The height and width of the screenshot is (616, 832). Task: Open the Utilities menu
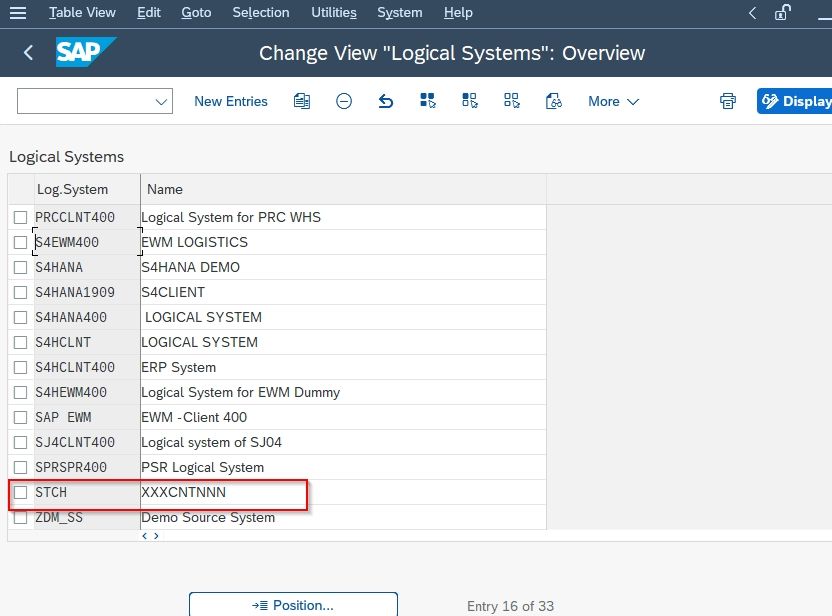pos(334,13)
